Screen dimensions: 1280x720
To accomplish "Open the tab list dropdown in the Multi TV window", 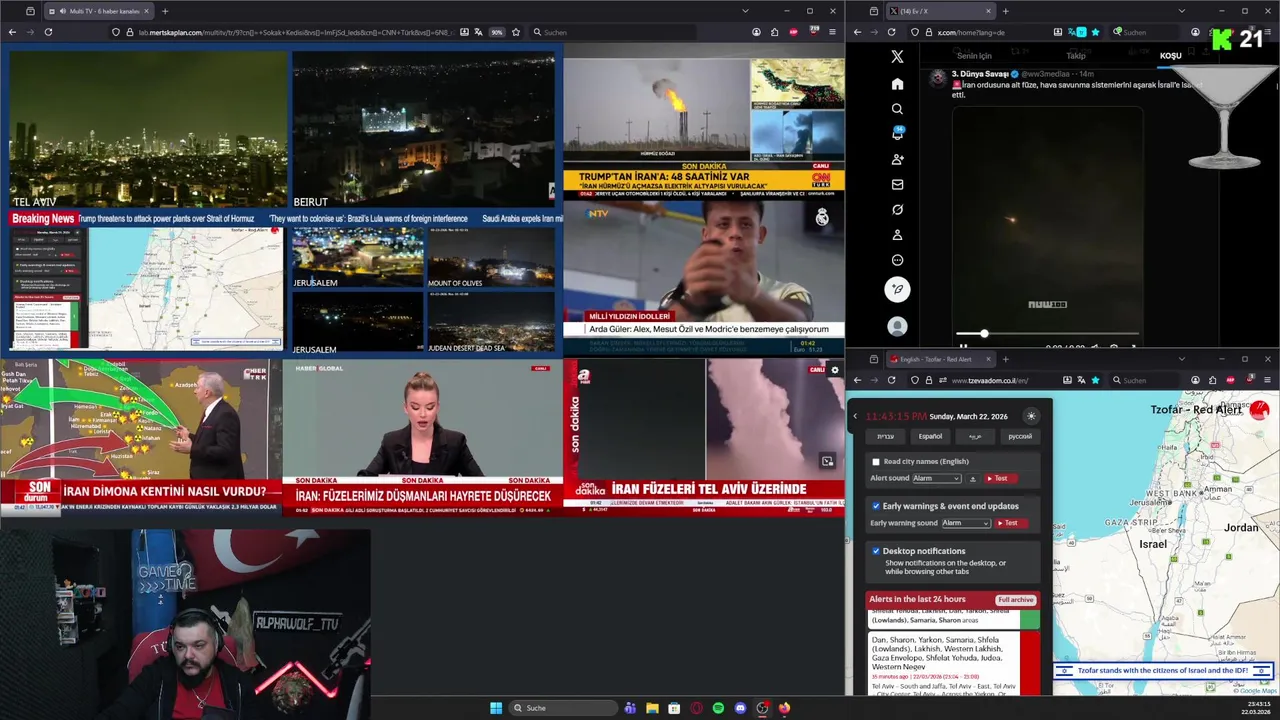I will pos(745,11).
